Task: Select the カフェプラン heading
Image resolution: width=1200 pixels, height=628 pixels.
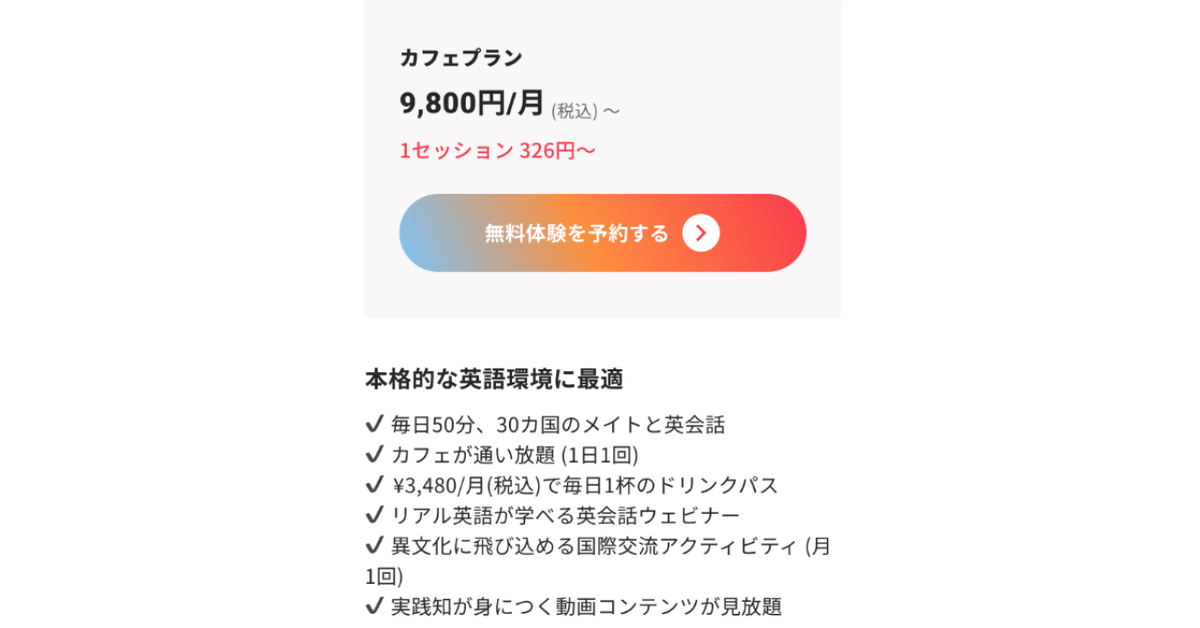Action: click(461, 57)
